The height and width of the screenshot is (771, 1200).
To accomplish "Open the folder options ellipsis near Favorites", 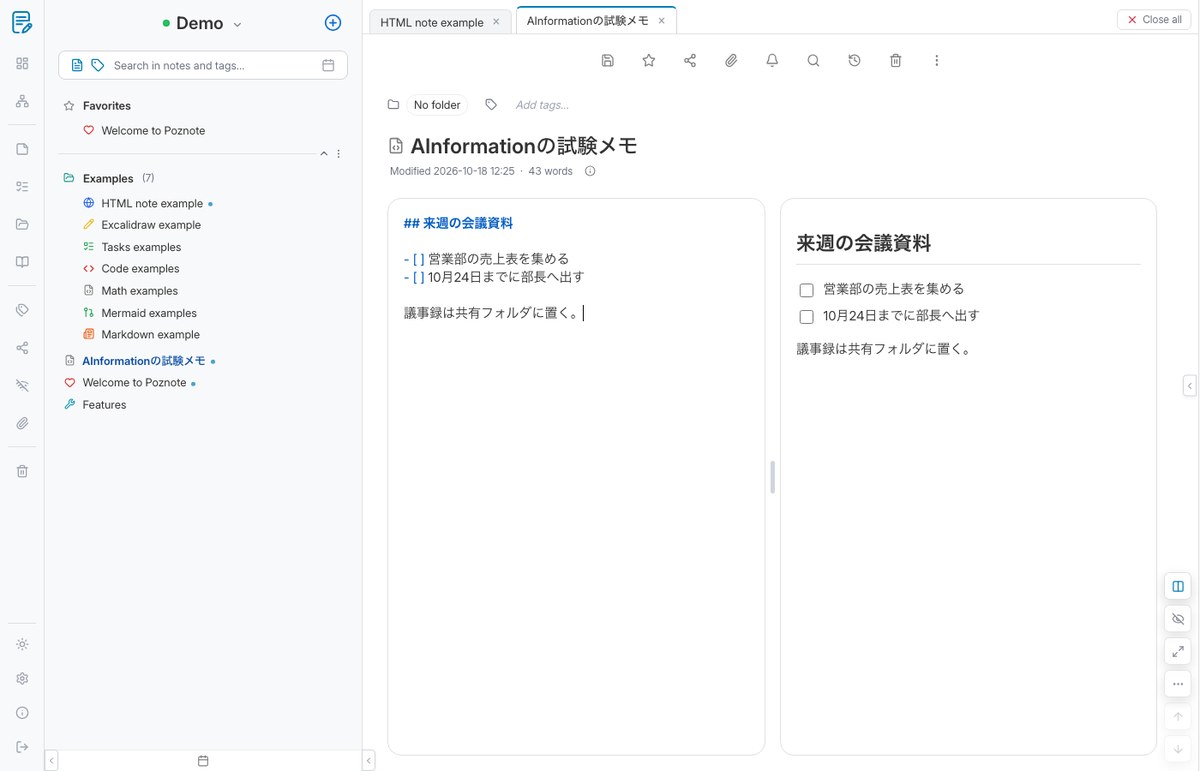I will click(x=339, y=154).
